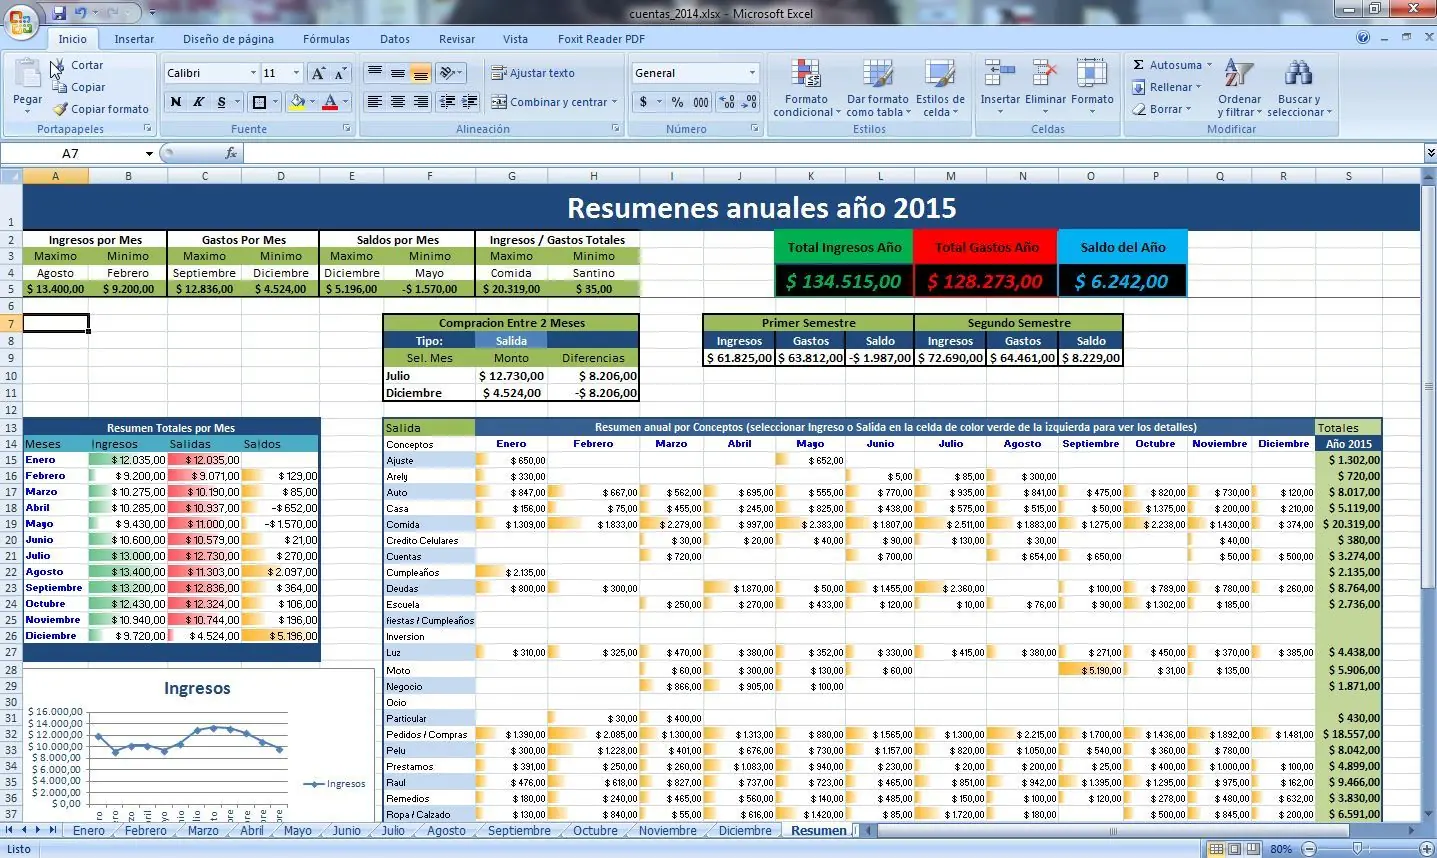This screenshot has height=858, width=1437.
Task: Expand the arrow next to the font color A
Action: pyautogui.click(x=345, y=102)
